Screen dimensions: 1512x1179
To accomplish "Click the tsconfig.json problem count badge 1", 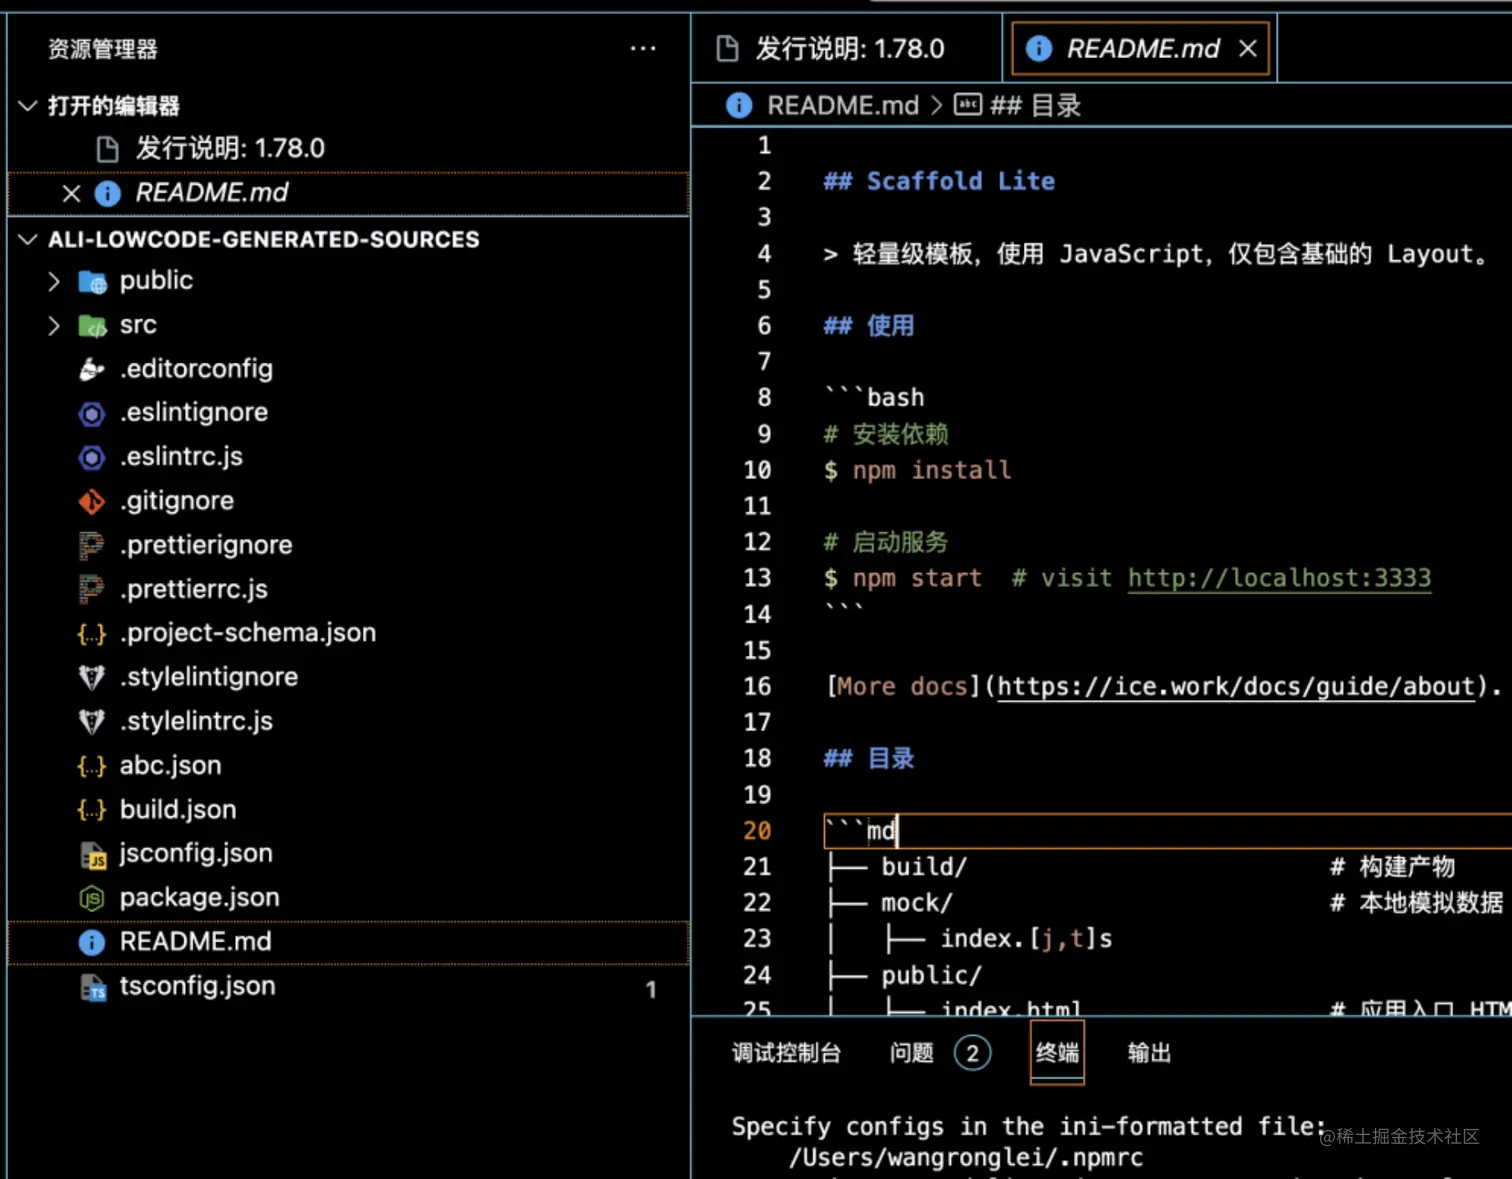I will point(651,989).
